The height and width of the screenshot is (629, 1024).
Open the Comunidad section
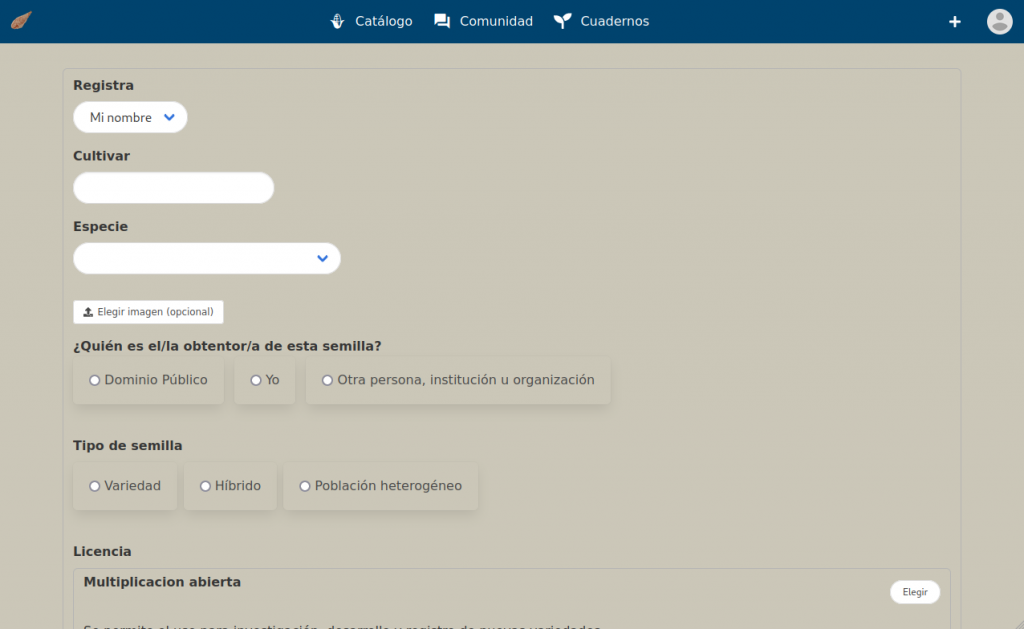tap(496, 21)
